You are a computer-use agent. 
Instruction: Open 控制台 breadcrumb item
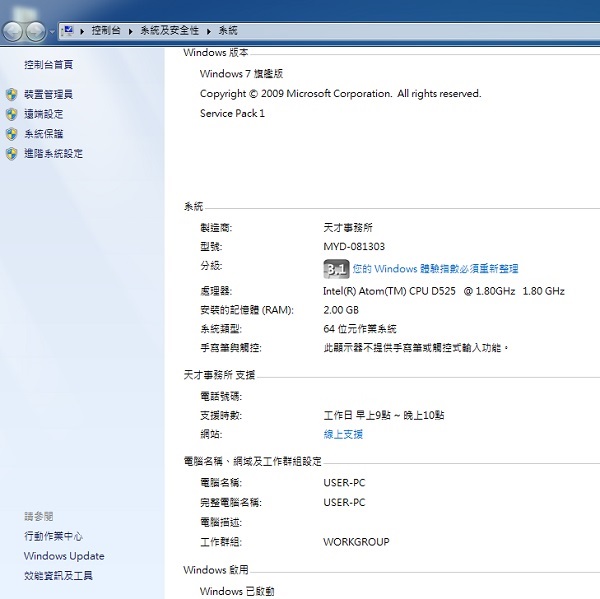(x=106, y=31)
